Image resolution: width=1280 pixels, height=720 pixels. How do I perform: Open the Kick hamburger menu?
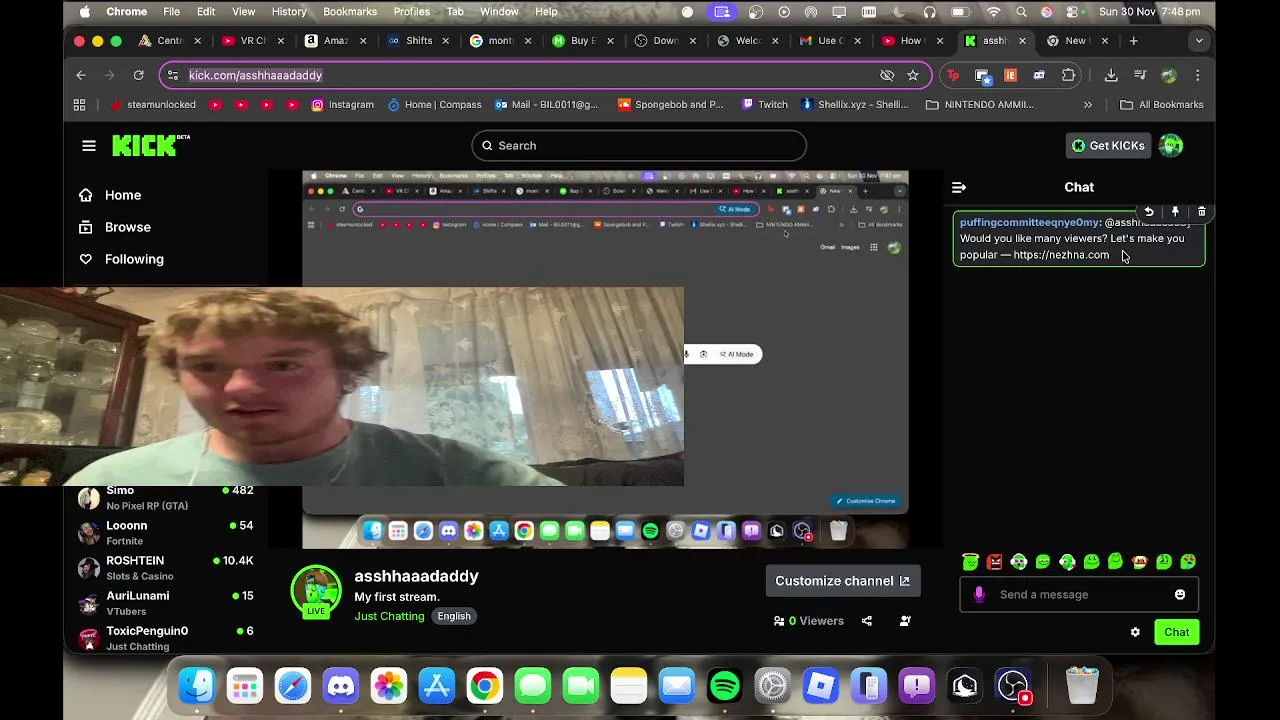pos(89,146)
